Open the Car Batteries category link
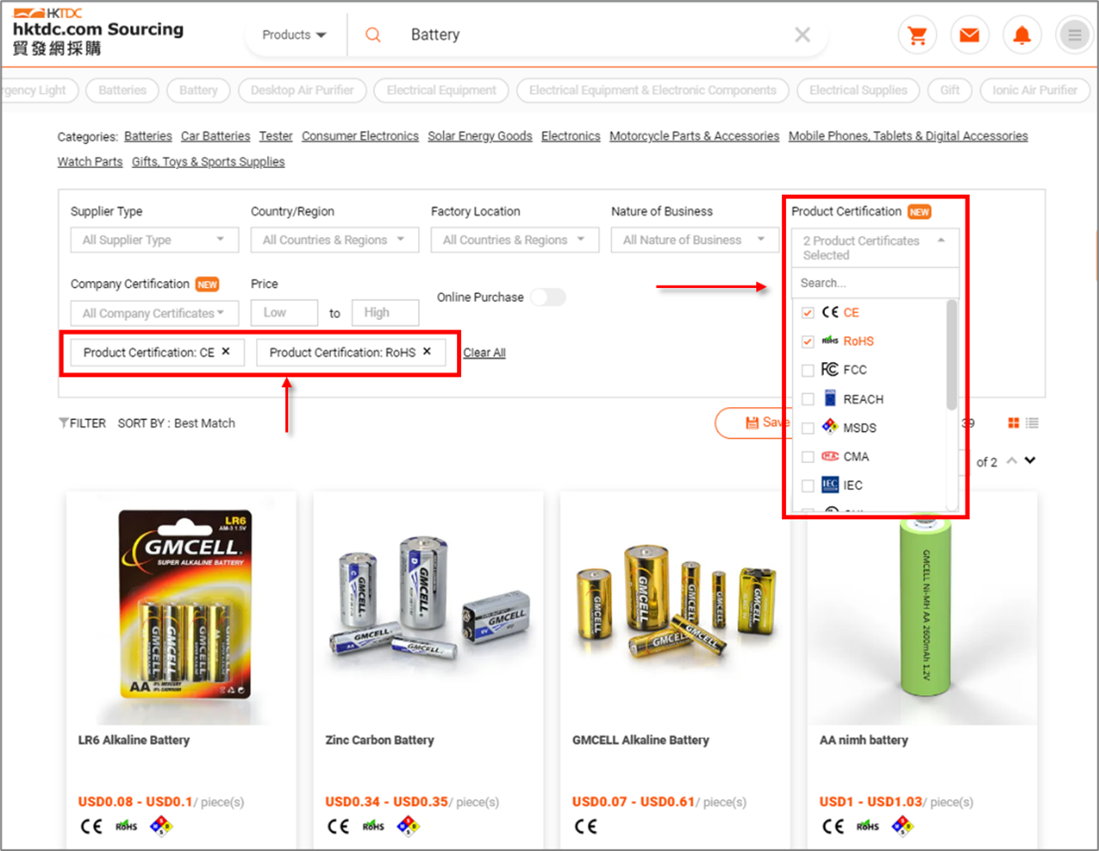1099x851 pixels. (x=215, y=136)
